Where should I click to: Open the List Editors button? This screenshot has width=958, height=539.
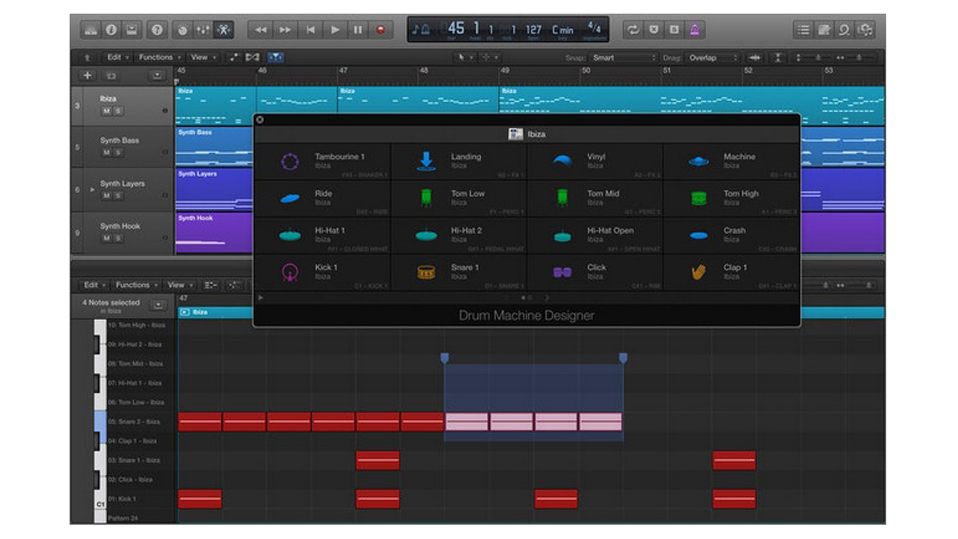click(803, 29)
